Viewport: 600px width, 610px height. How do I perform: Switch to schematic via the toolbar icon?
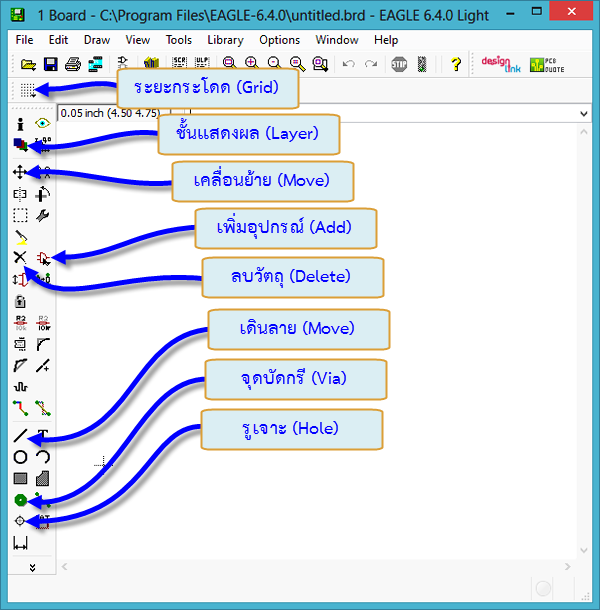[x=123, y=62]
